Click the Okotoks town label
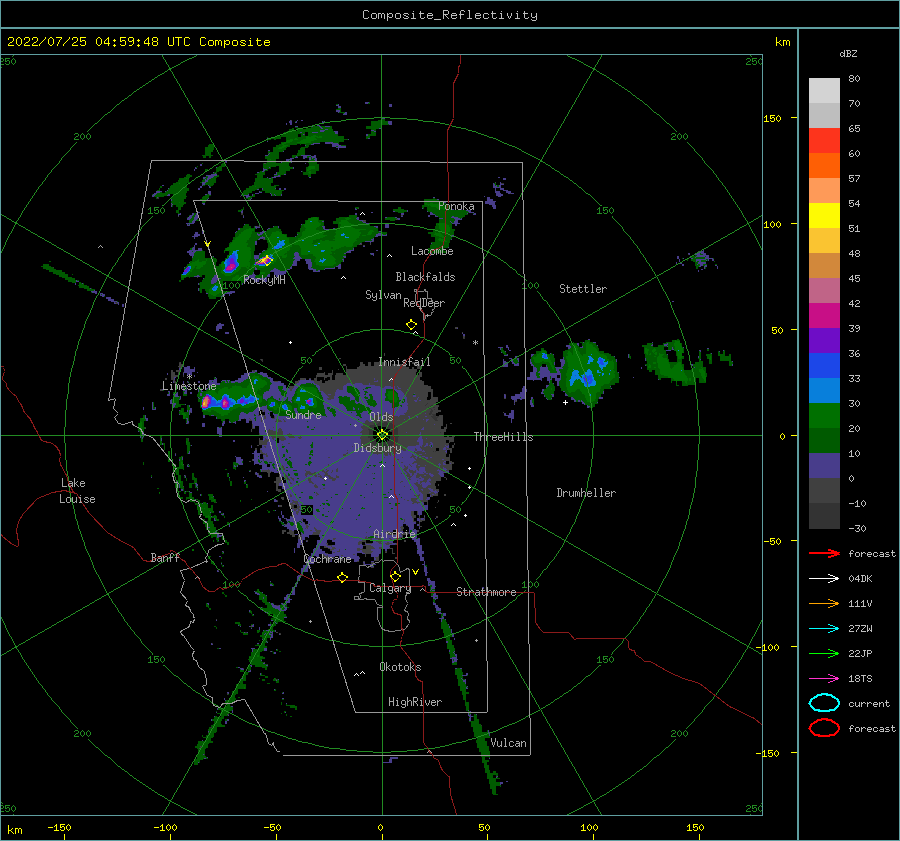 (x=400, y=666)
